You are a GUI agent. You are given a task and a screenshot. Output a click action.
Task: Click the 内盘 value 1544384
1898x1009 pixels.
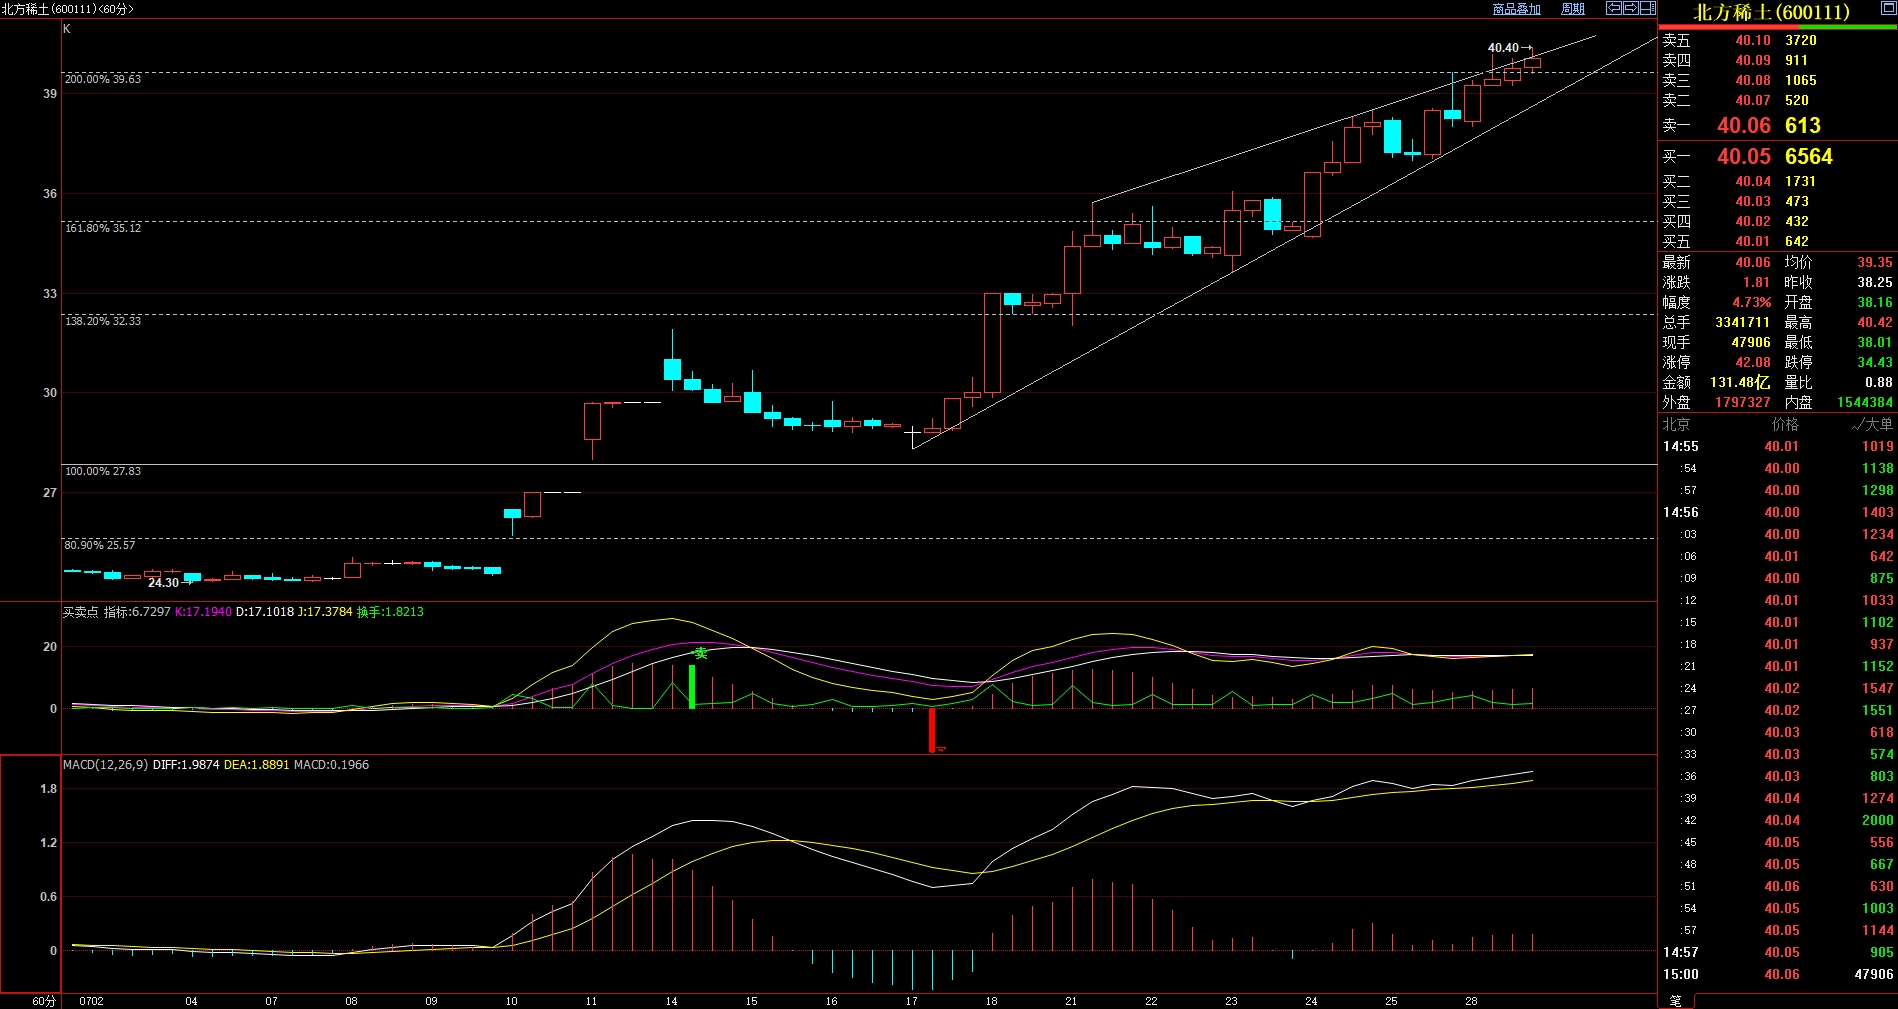(1865, 402)
